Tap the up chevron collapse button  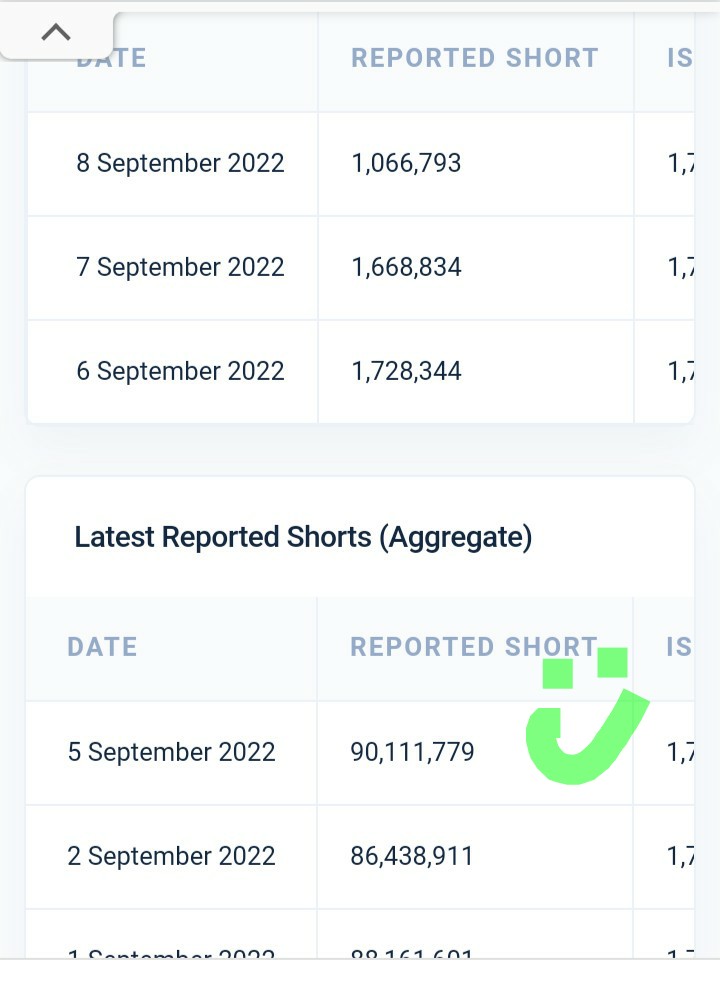coord(56,33)
